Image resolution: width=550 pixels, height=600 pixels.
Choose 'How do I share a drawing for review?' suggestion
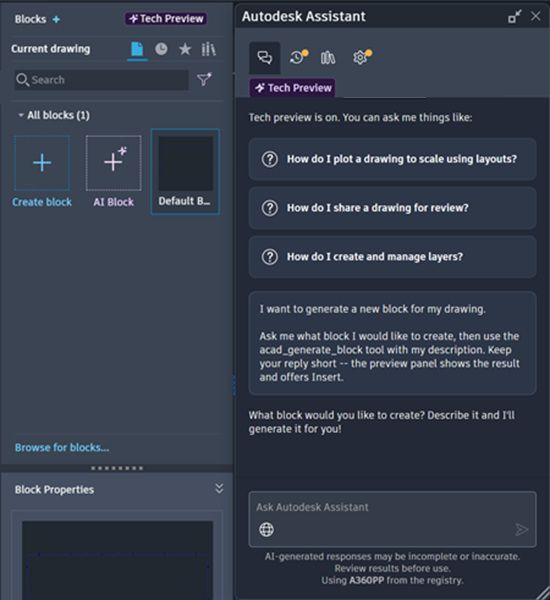pos(392,208)
